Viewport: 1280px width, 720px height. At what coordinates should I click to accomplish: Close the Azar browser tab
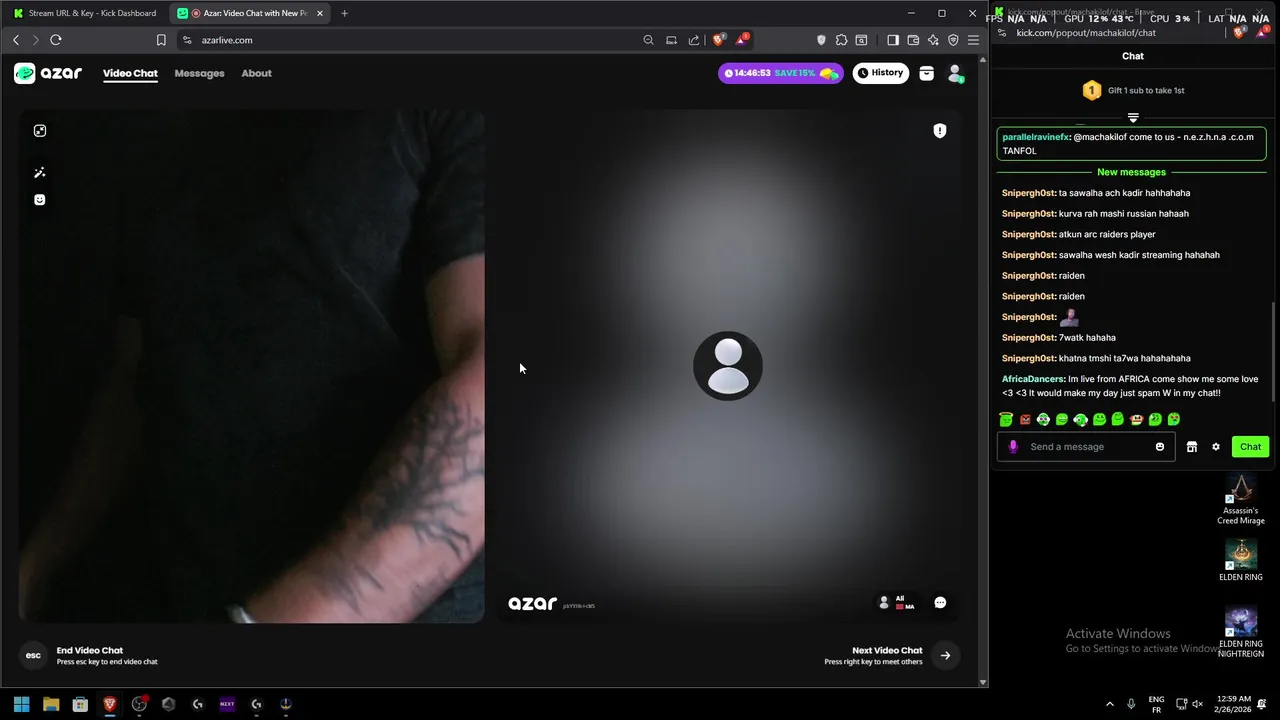pos(320,13)
